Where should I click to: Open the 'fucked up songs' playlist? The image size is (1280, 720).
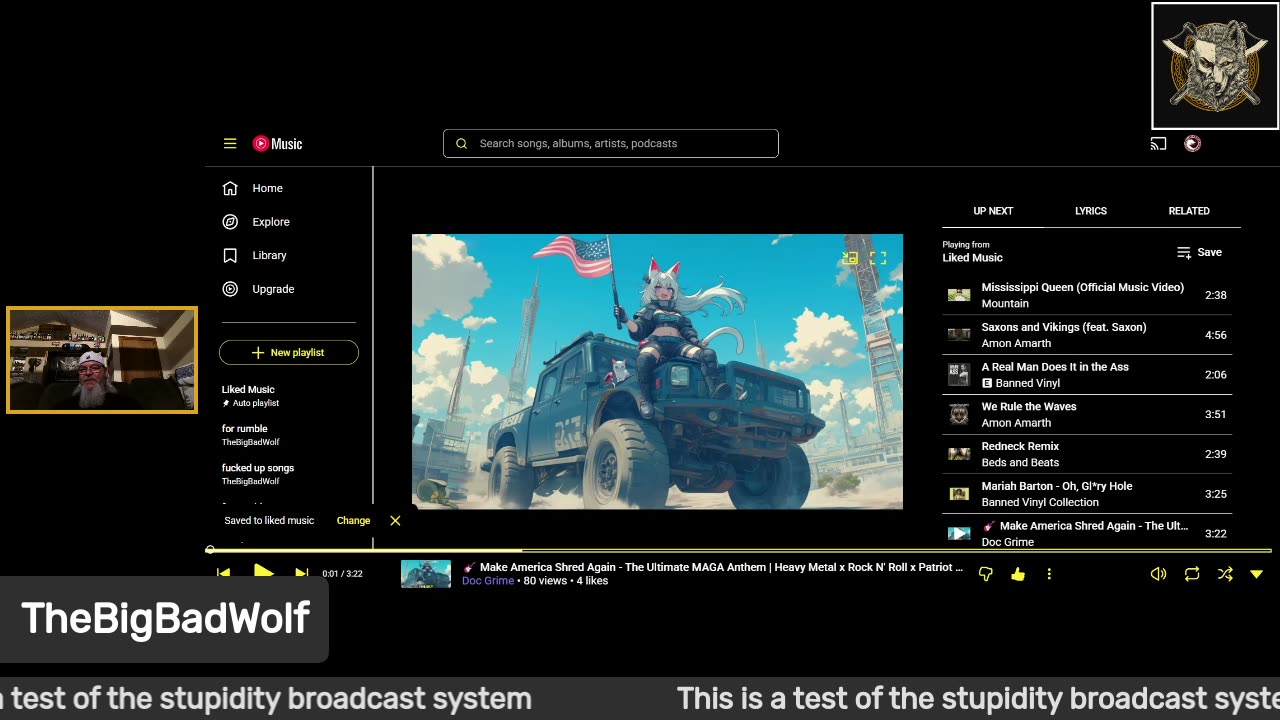click(x=288, y=474)
